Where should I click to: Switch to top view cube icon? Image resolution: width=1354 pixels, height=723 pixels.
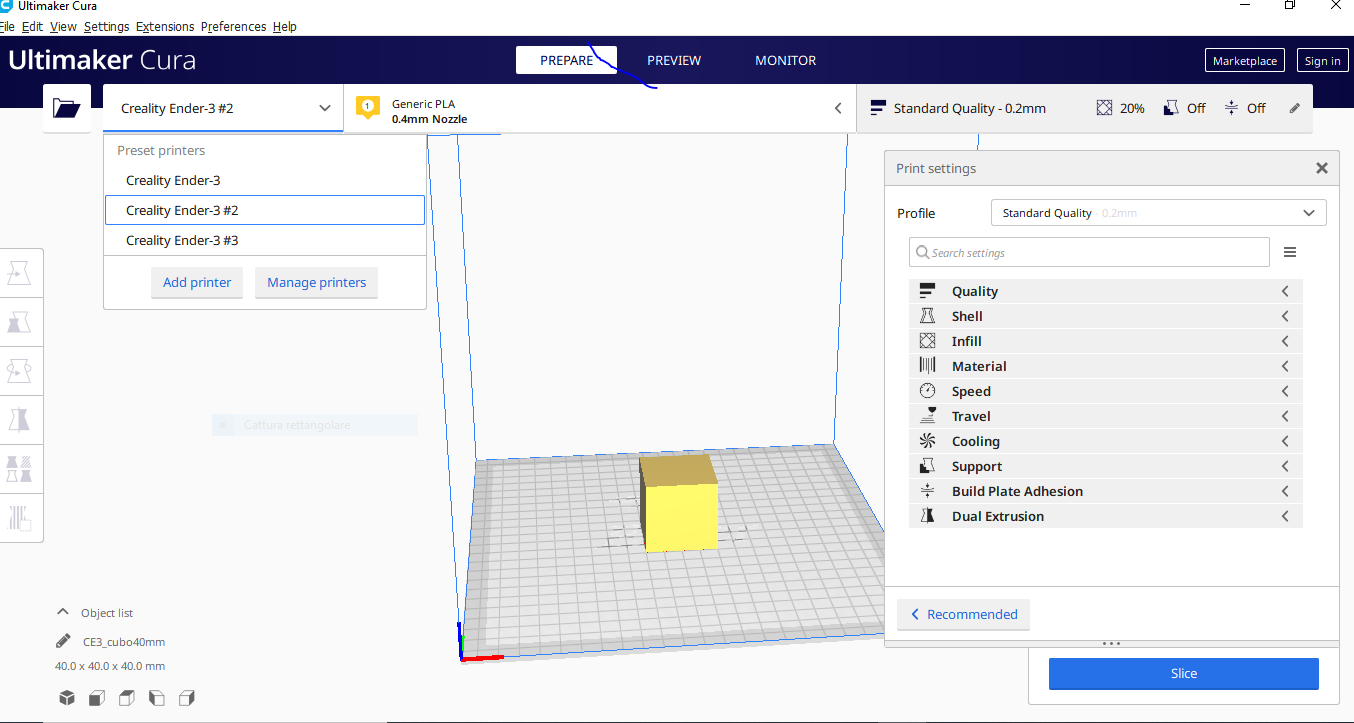(127, 698)
